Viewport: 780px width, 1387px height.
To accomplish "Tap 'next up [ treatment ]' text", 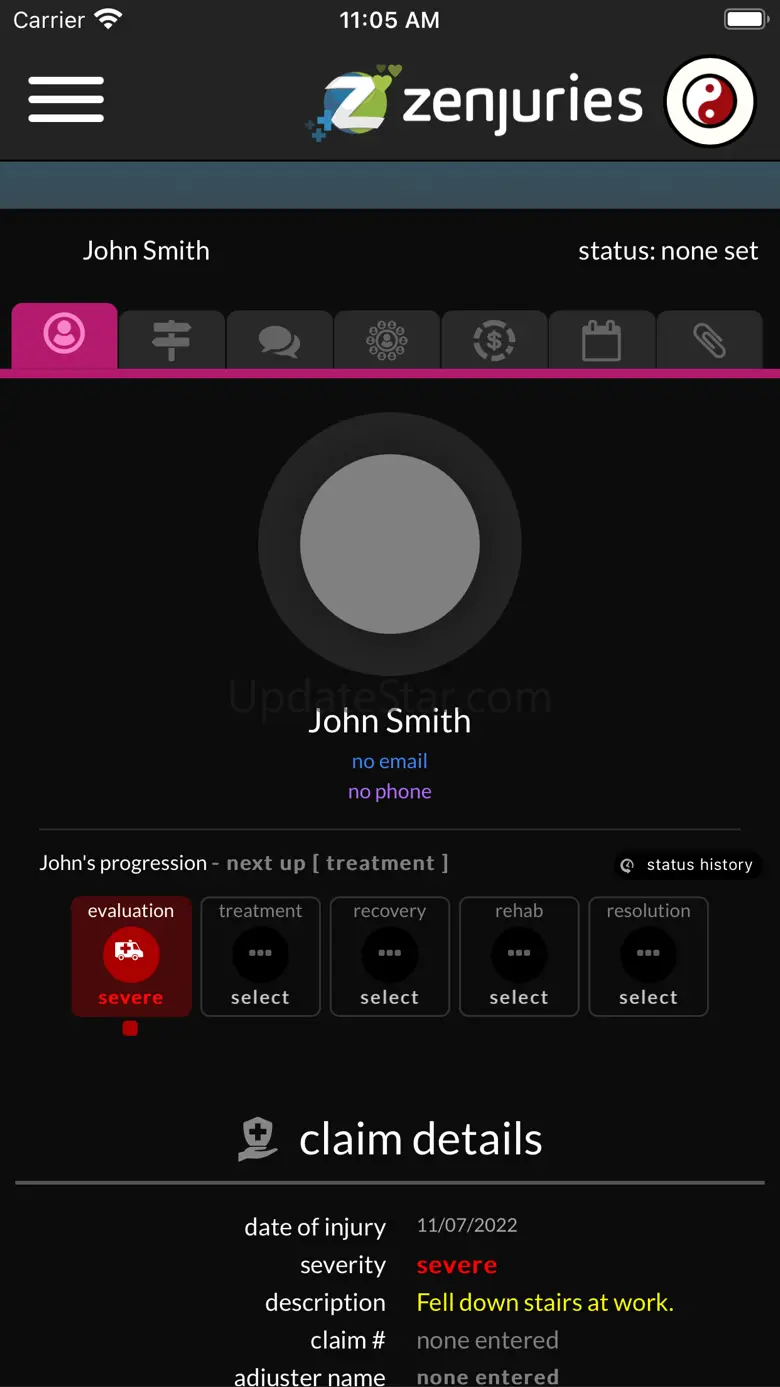I will pyautogui.click(x=337, y=863).
